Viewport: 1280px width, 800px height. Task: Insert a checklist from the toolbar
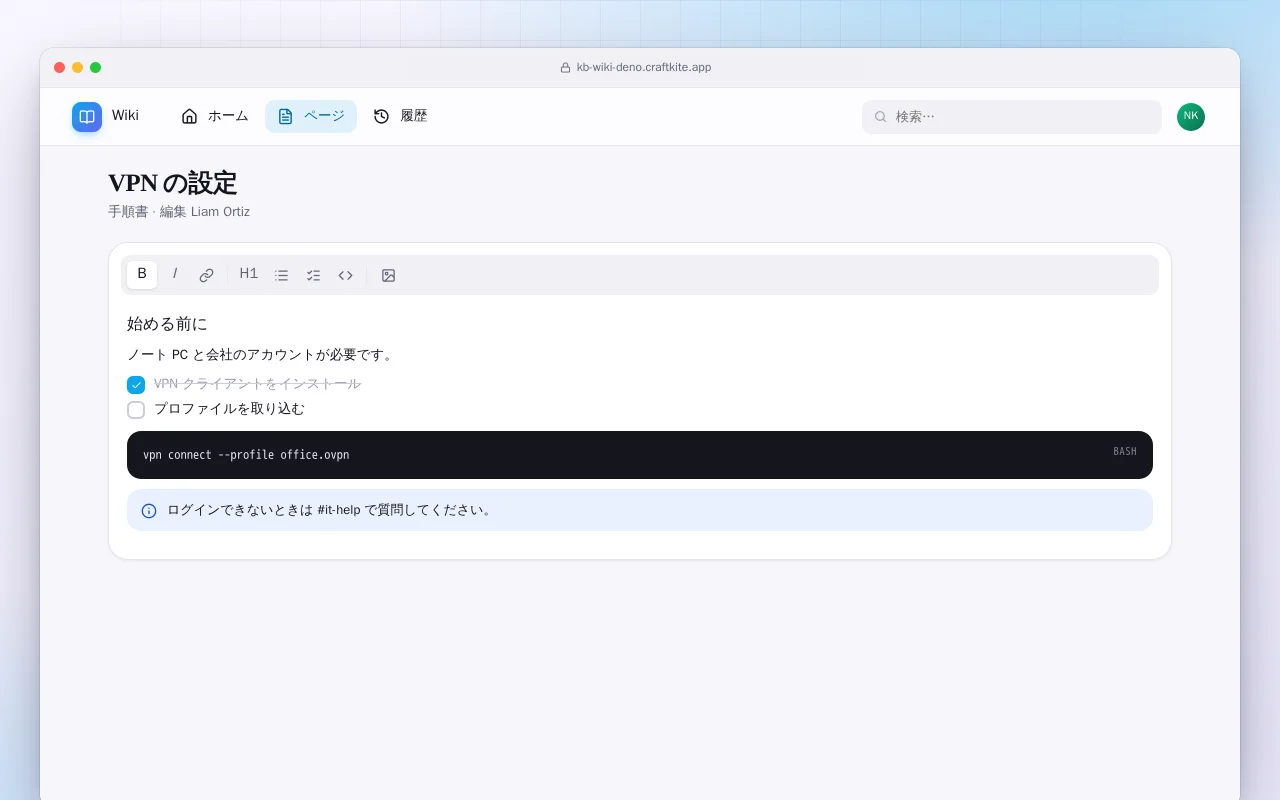[x=313, y=275]
